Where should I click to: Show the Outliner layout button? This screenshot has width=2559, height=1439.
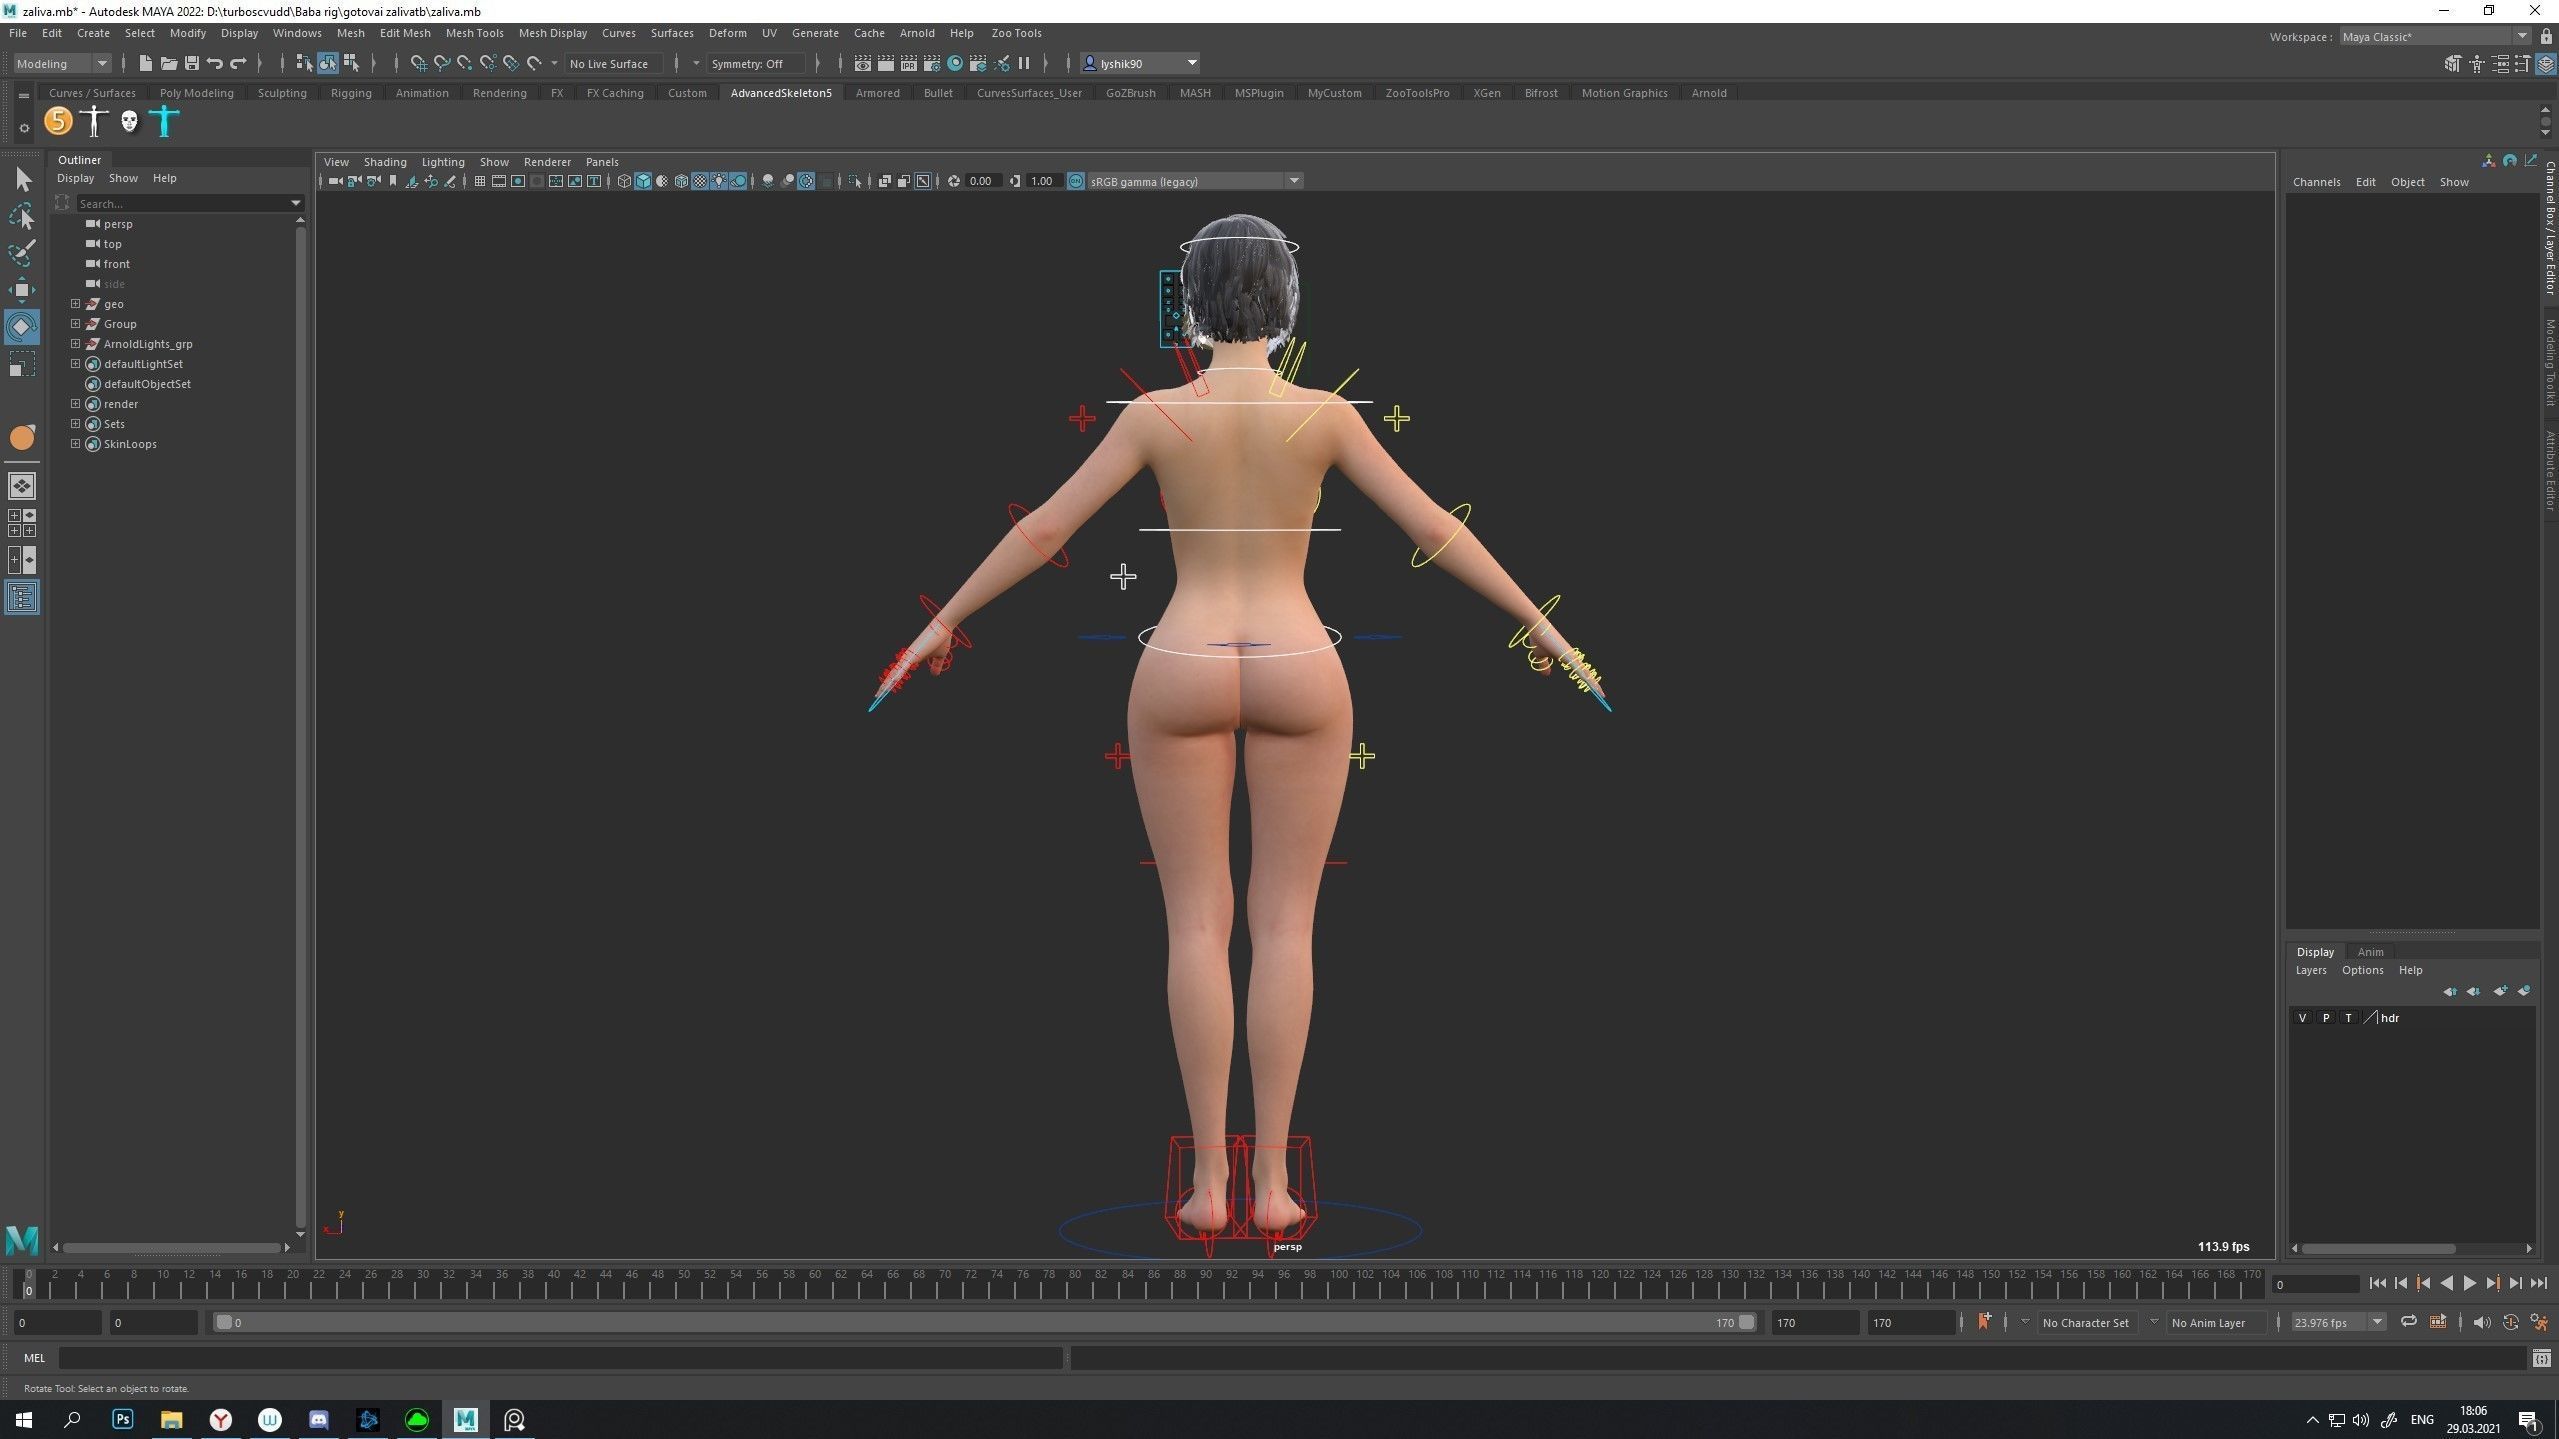[22, 597]
